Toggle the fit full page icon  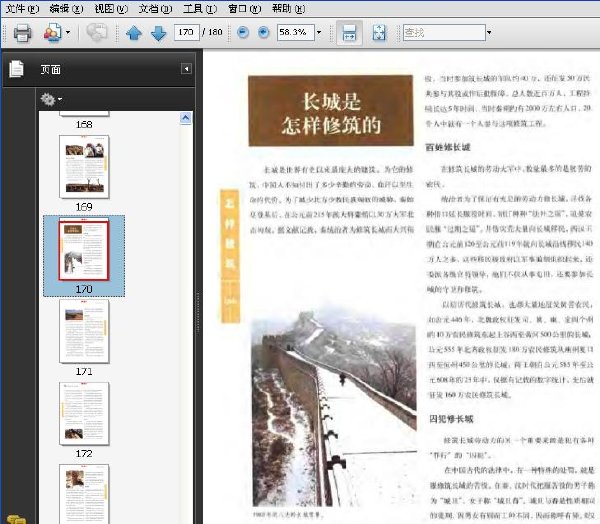coord(379,33)
